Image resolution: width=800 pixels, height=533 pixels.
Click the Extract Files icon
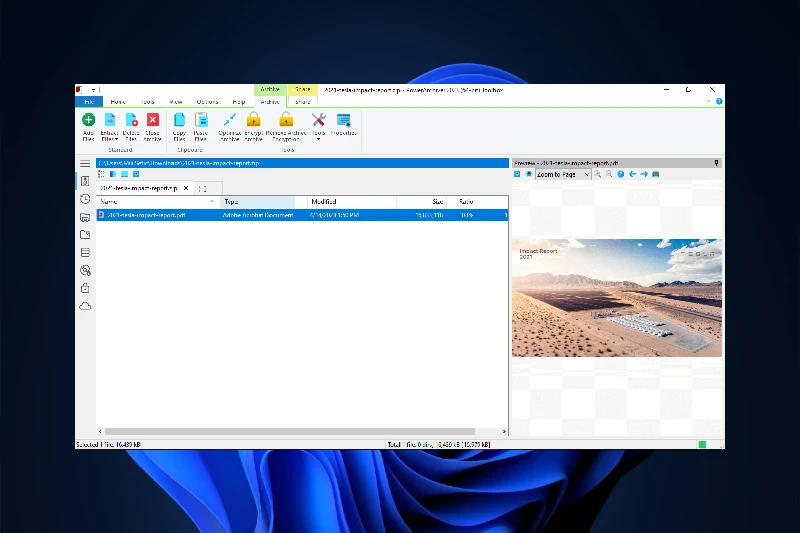(x=110, y=120)
